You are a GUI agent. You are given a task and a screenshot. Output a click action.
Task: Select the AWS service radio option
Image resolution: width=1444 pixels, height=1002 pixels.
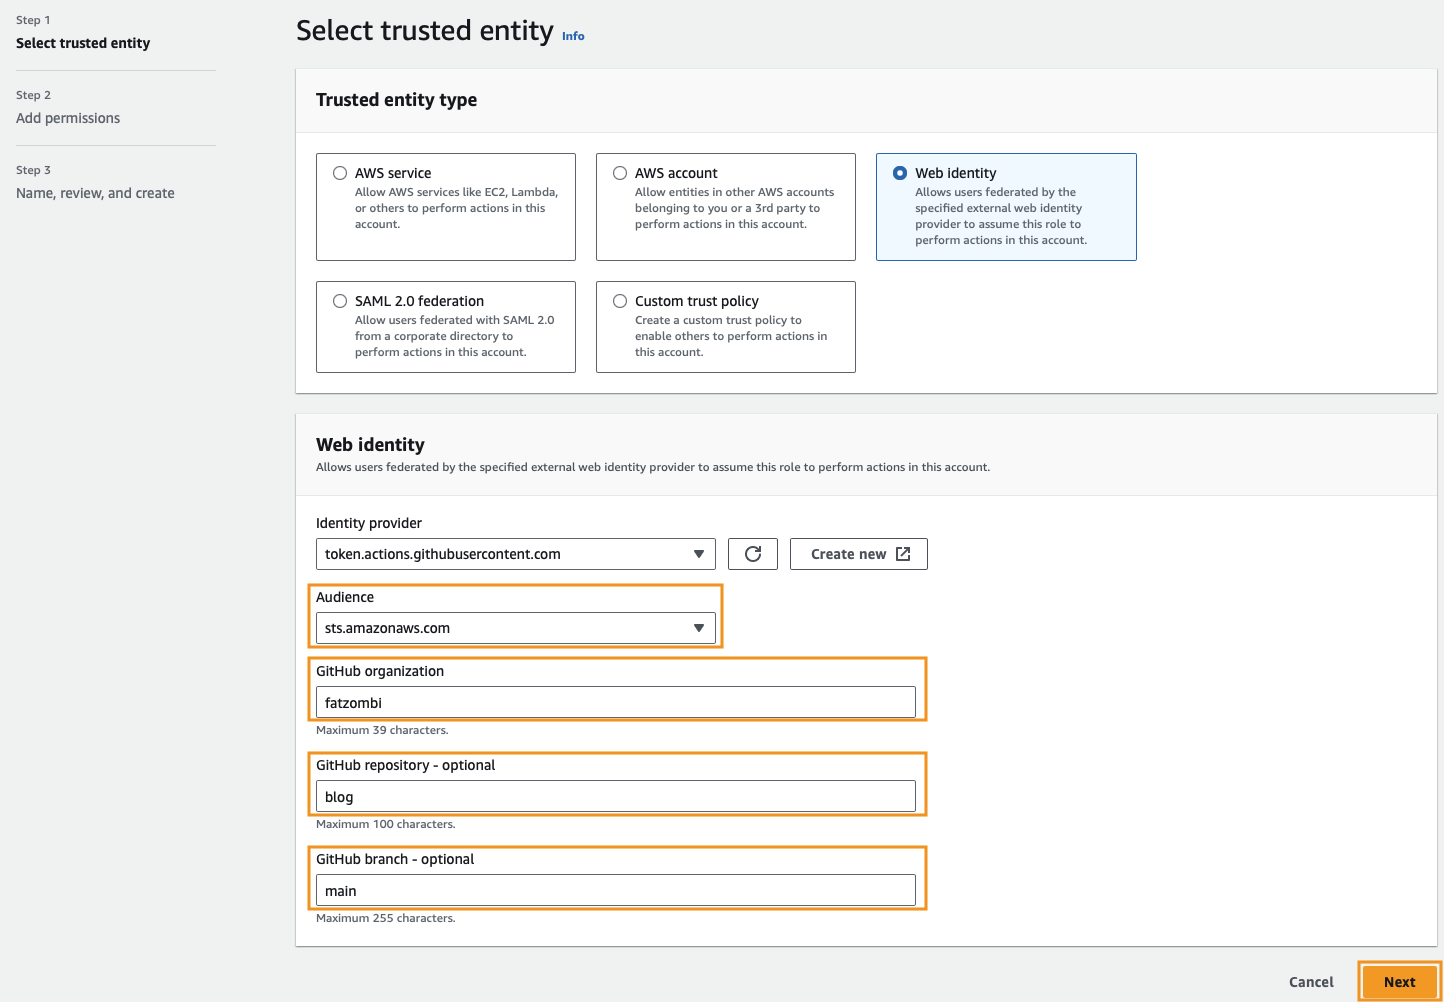tap(340, 173)
